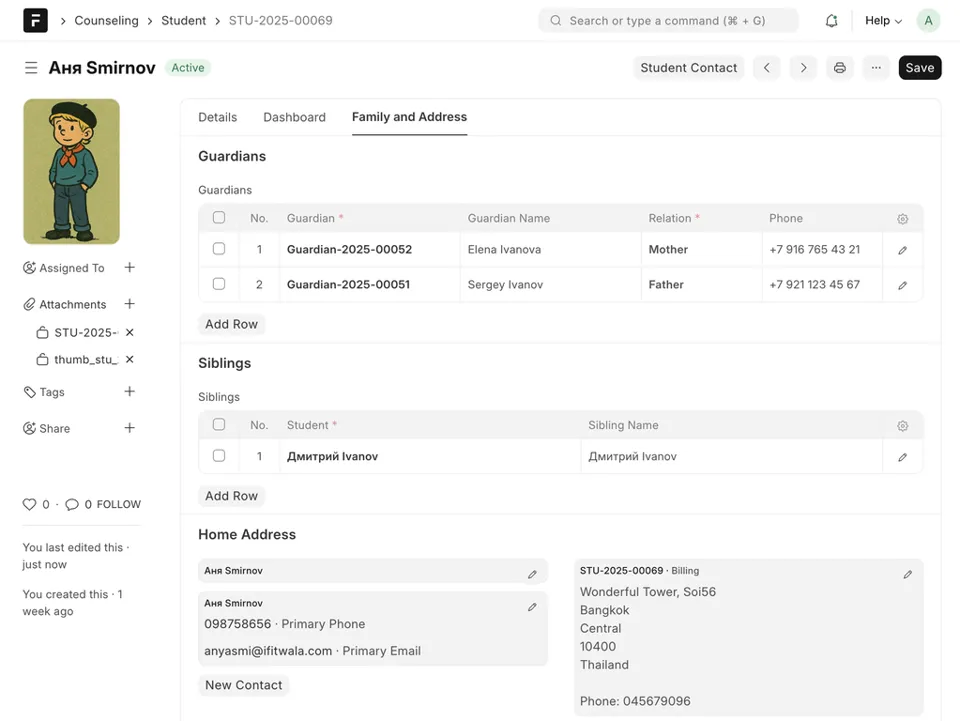
Task: Edit the Billing address pencil icon
Action: tap(907, 575)
